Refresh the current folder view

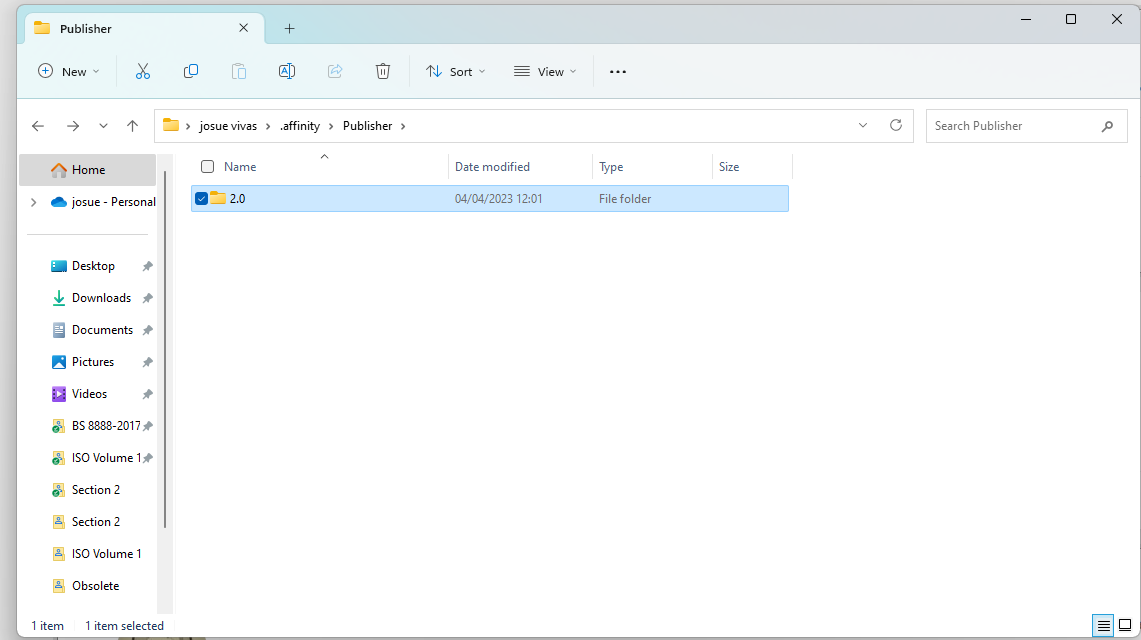click(896, 126)
